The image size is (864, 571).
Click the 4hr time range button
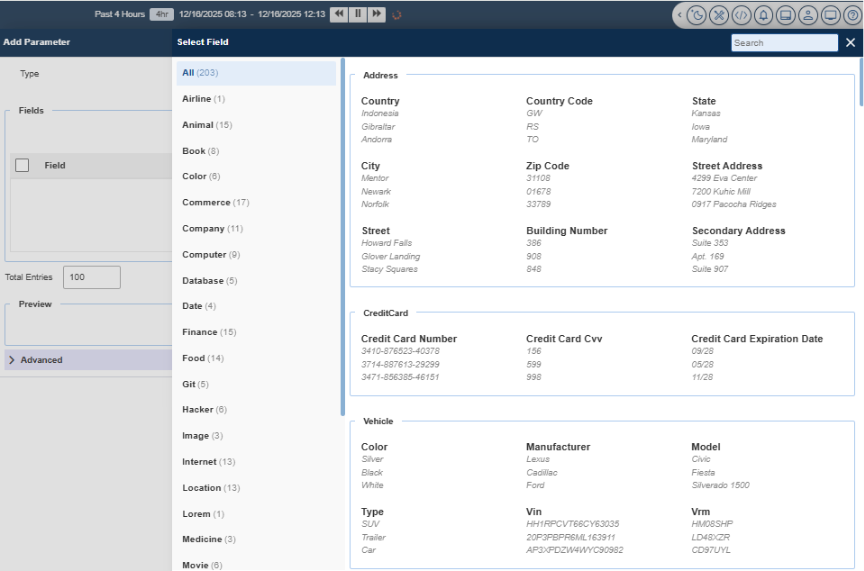(160, 14)
